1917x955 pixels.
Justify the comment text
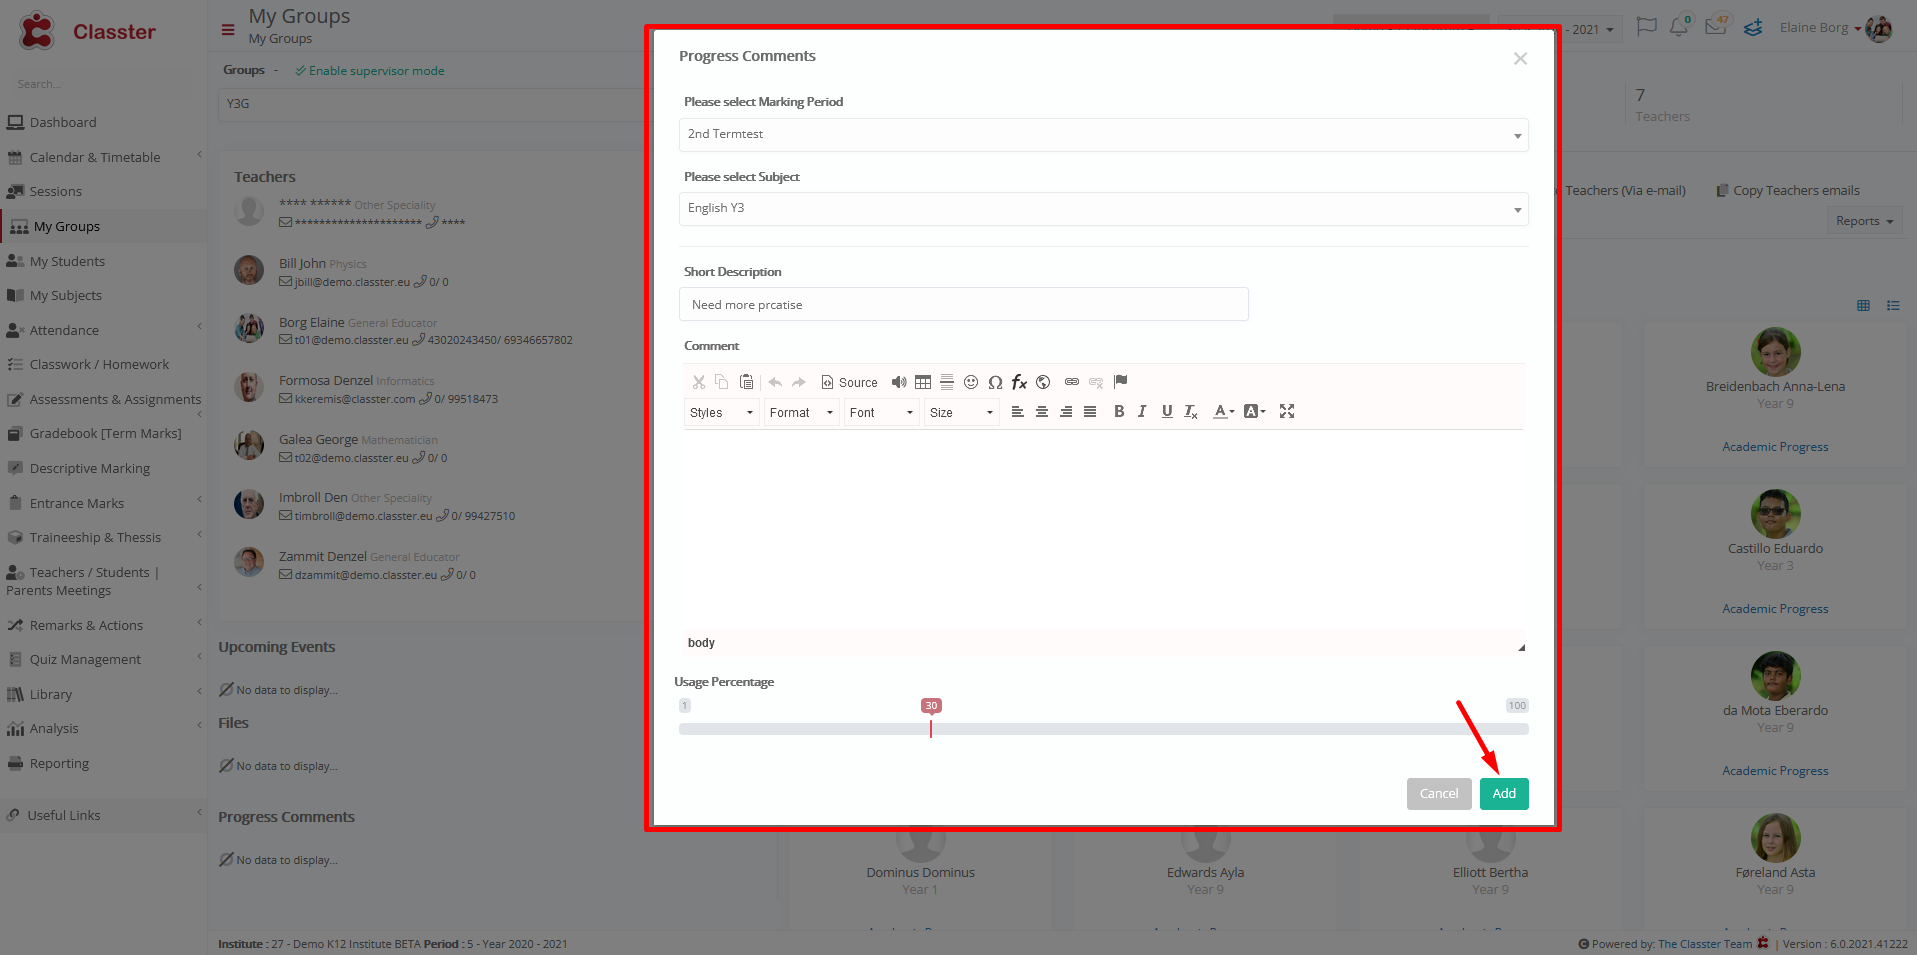[x=1090, y=411]
